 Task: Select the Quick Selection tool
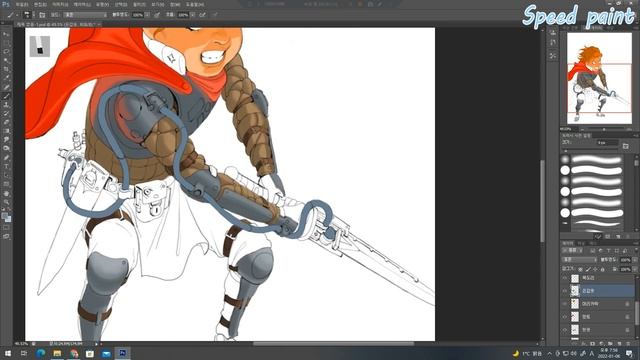pyautogui.click(x=6, y=61)
